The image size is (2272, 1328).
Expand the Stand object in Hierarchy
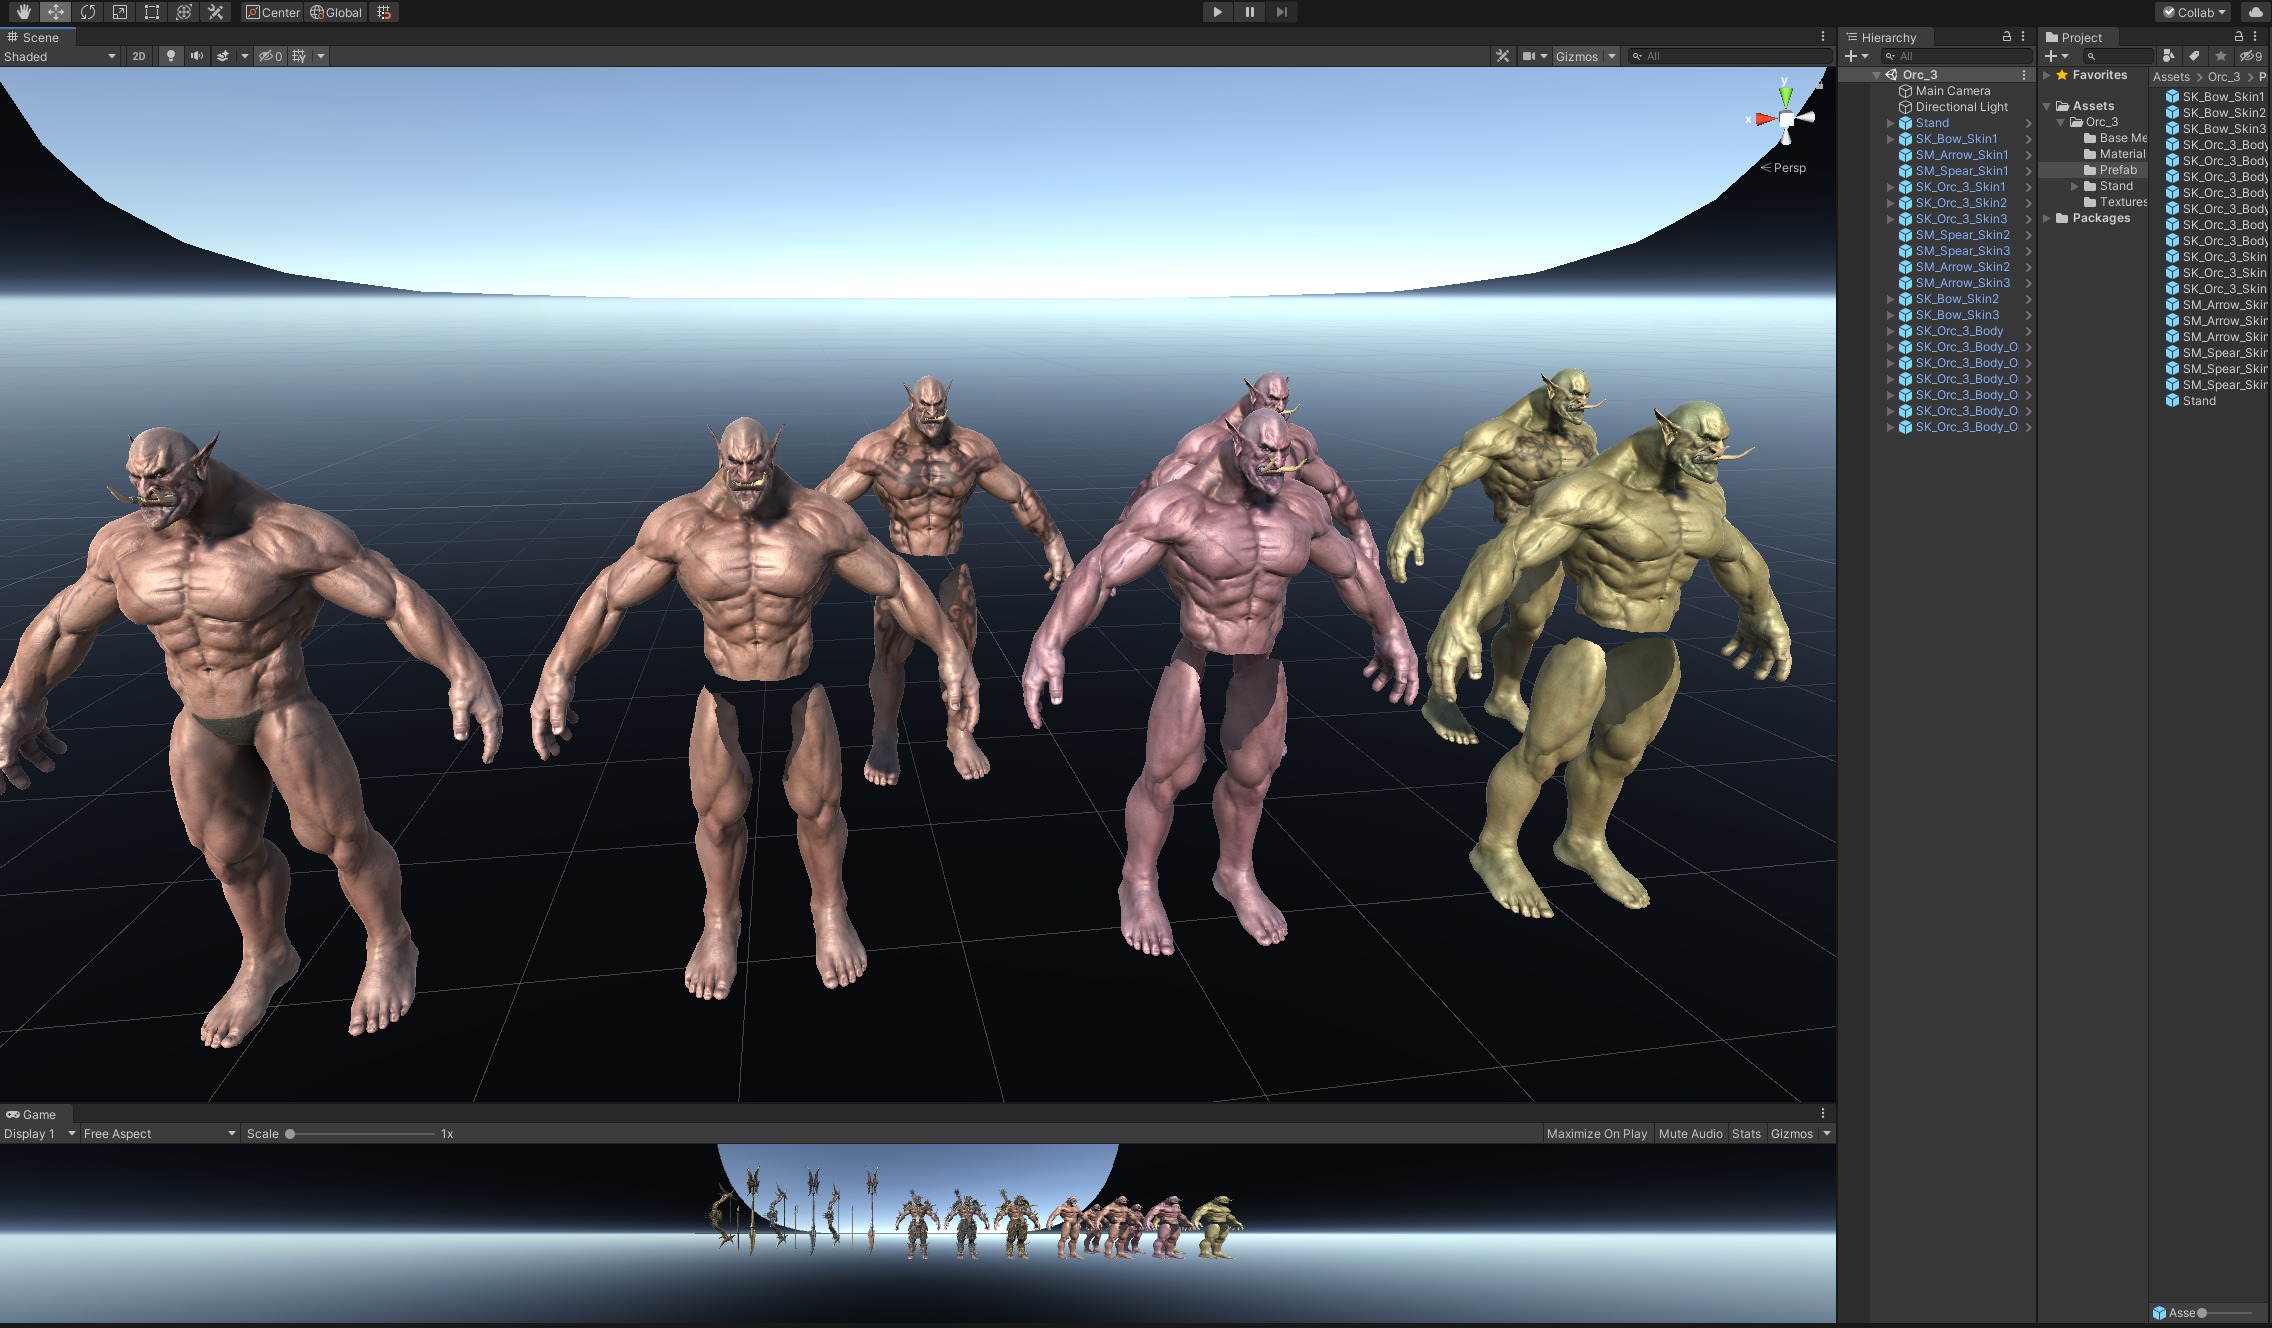[x=1890, y=123]
